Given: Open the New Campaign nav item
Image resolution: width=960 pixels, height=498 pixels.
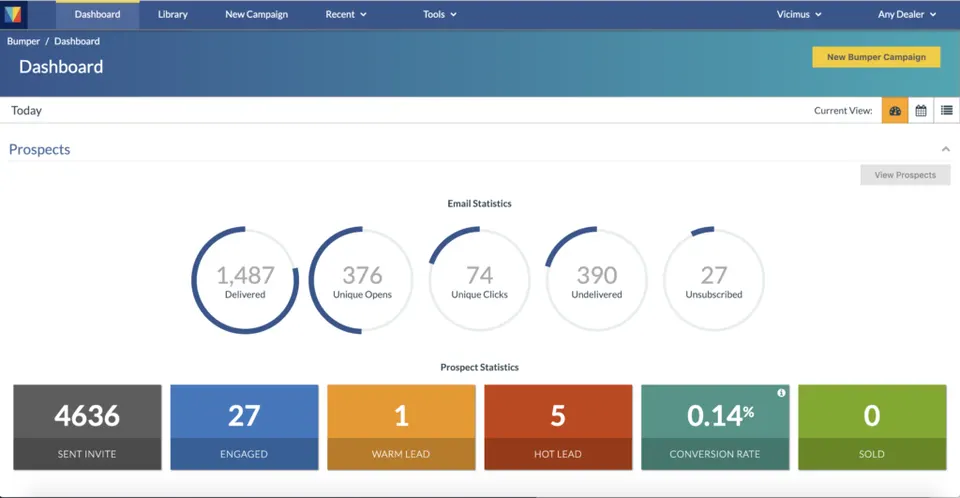Looking at the screenshot, I should tap(257, 14).
